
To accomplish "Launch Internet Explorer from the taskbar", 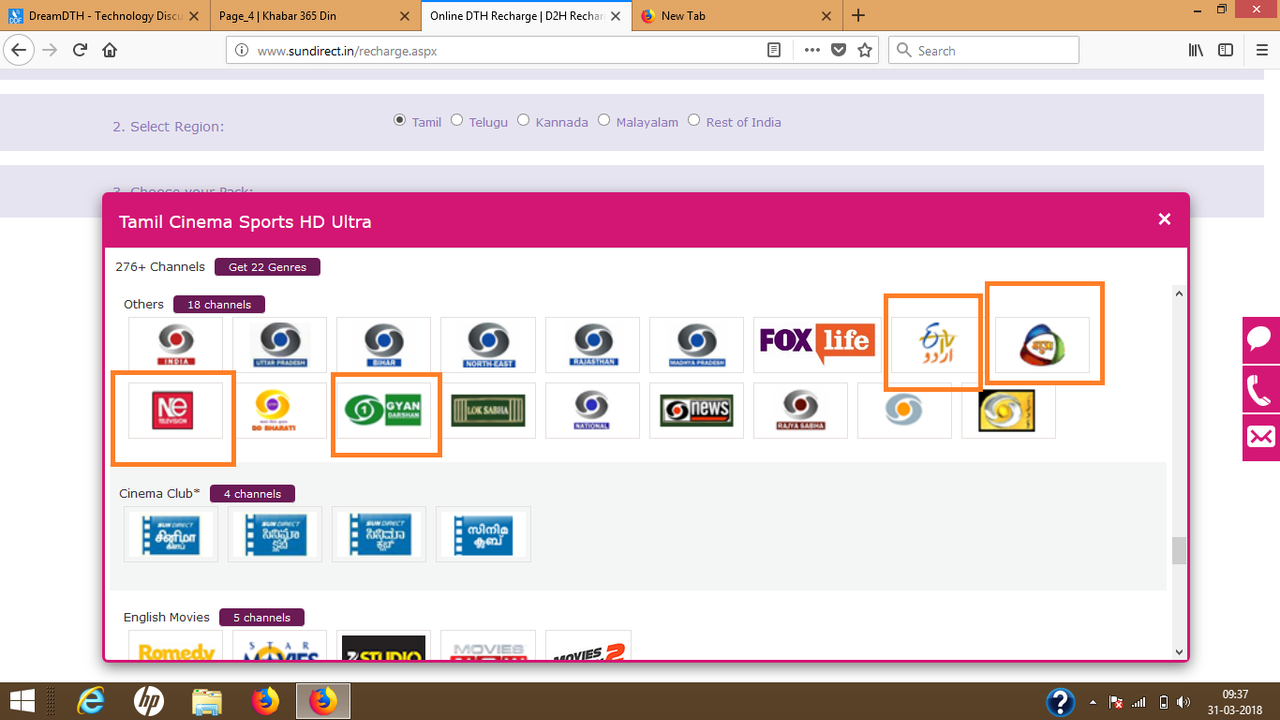I will pos(92,701).
